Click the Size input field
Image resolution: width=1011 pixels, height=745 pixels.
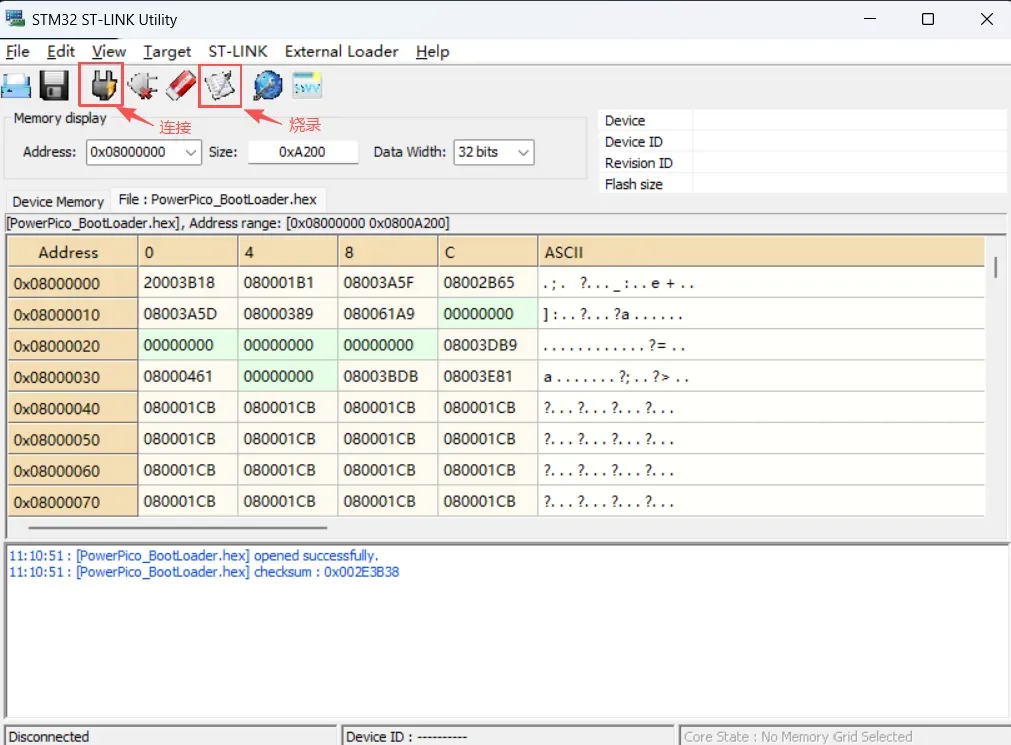pos(303,152)
